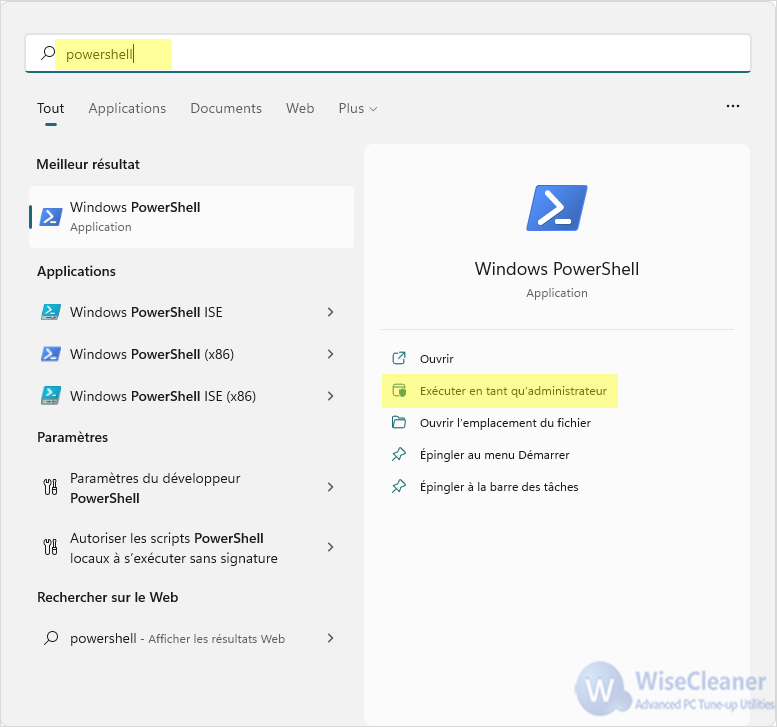Select Windows PowerShell ISE result text
Screen dimensions: 777x727
[146, 312]
